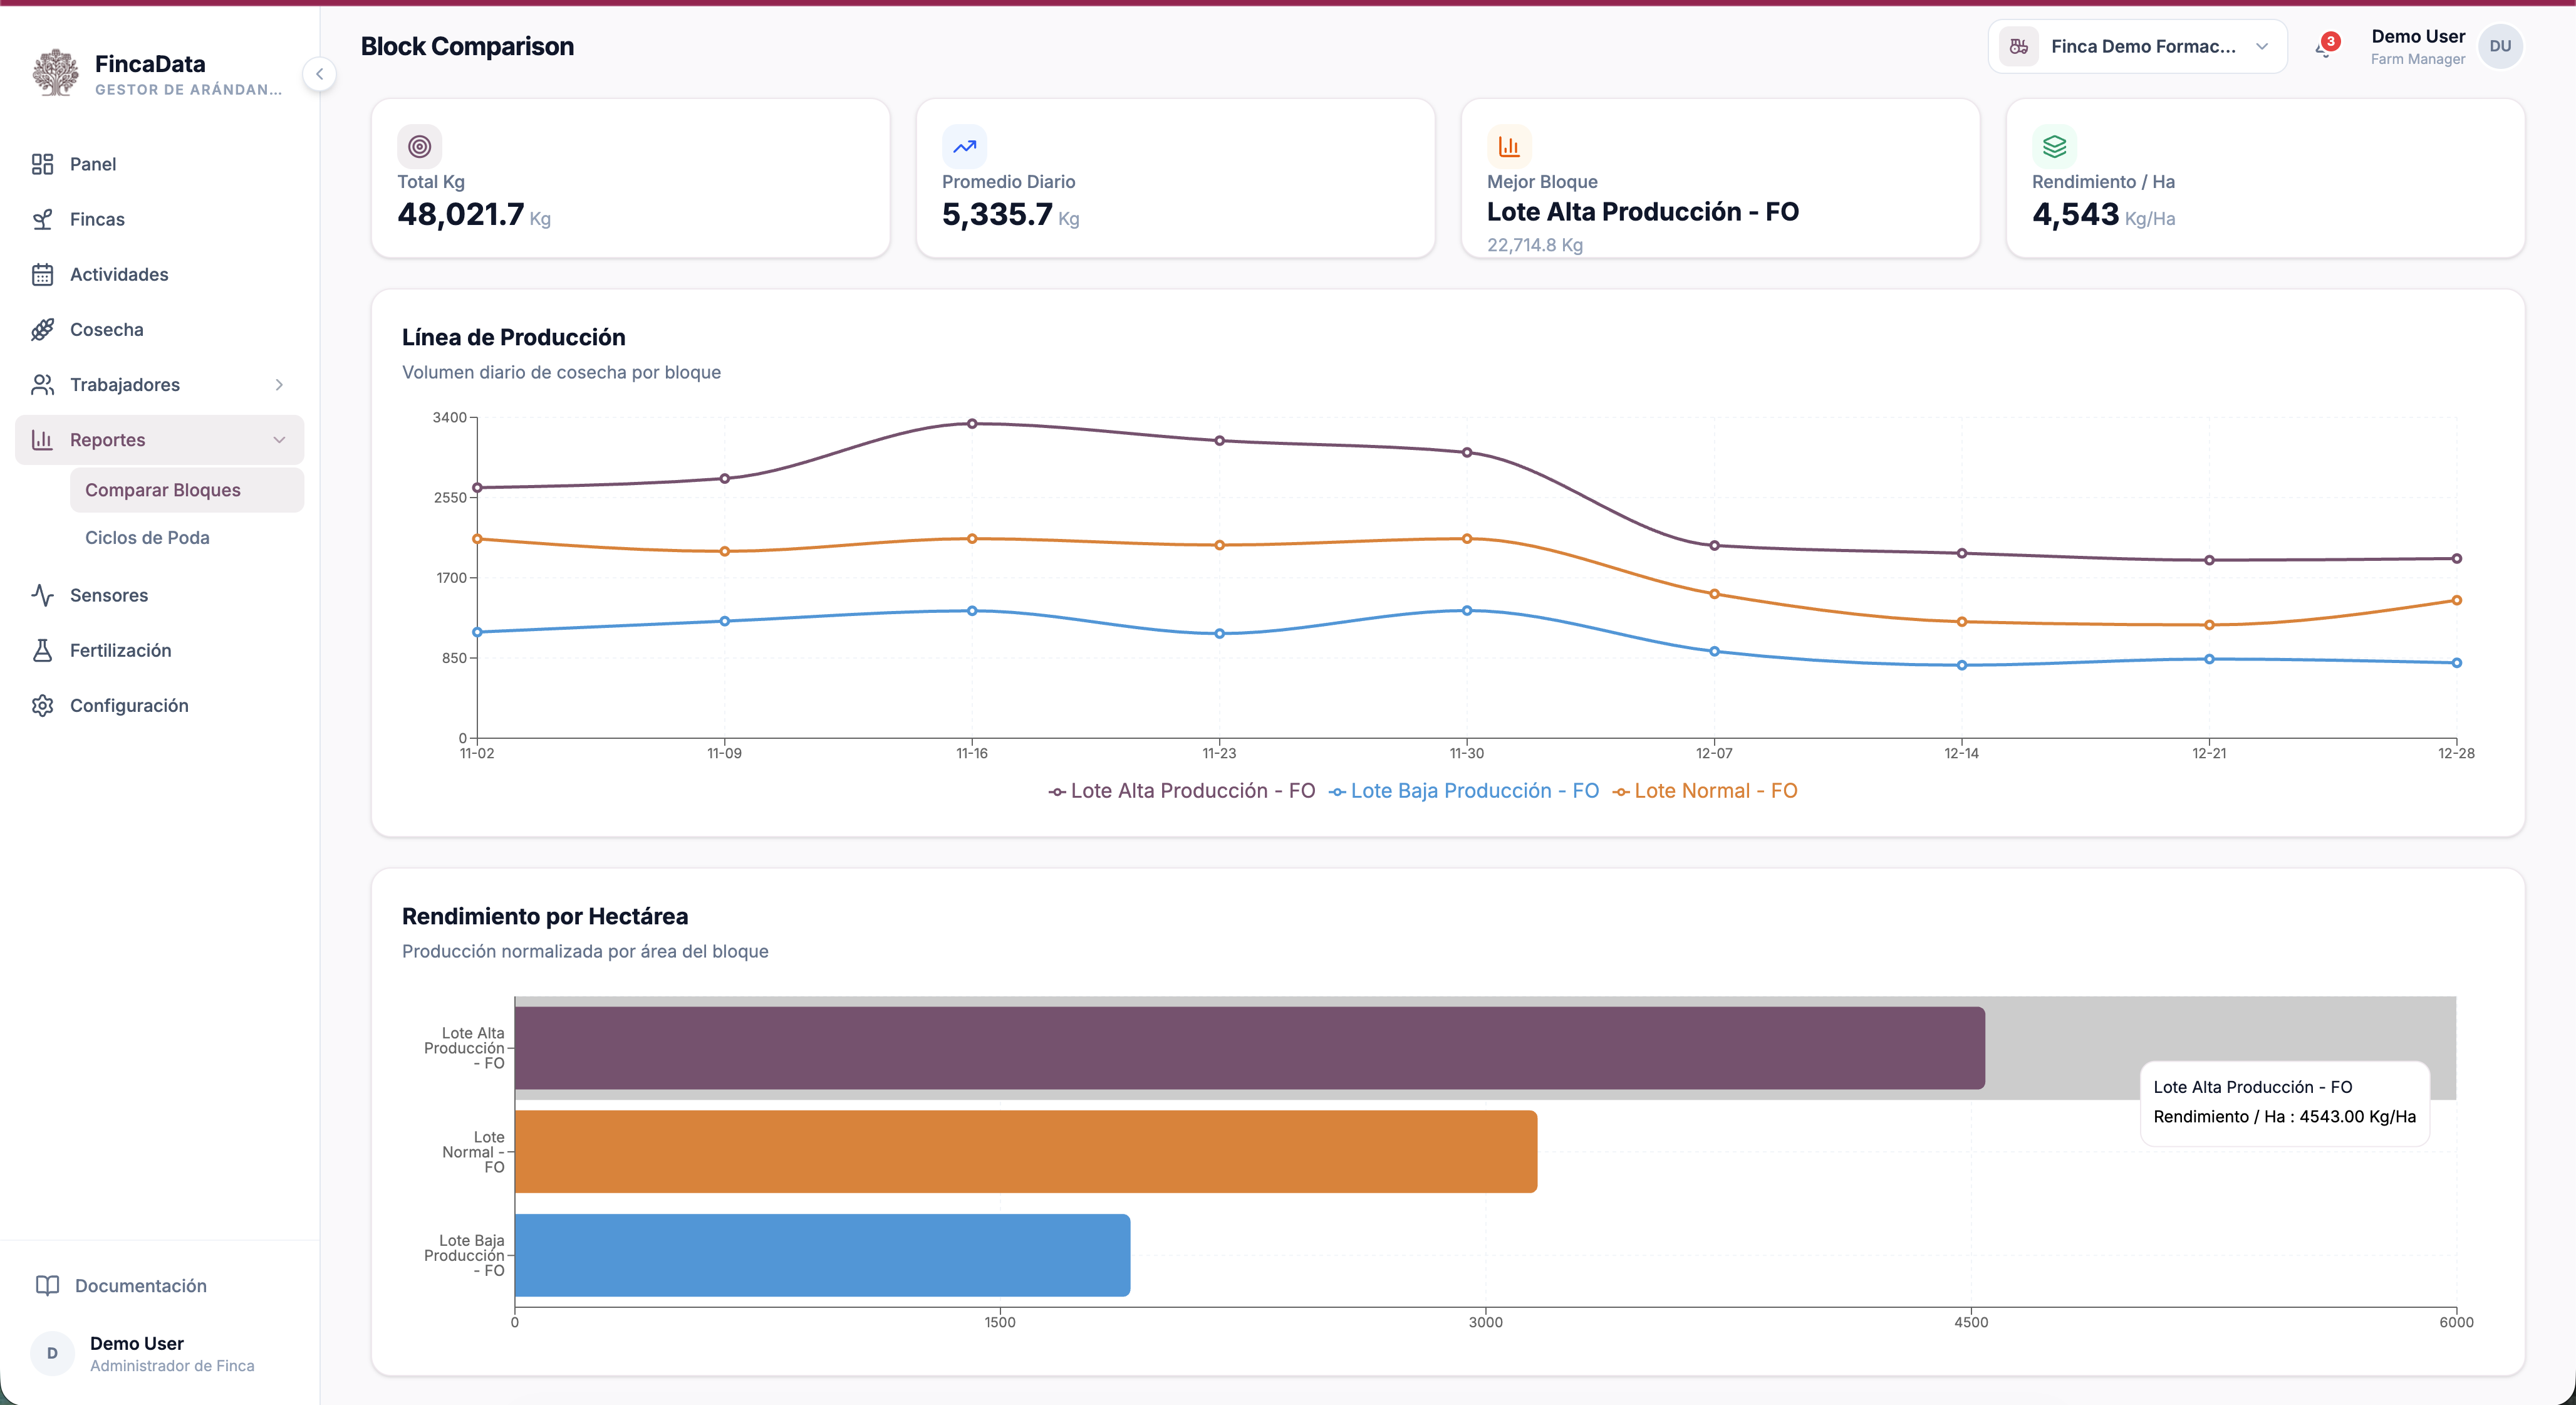This screenshot has width=2576, height=1405.
Task: Click the Configuración gear icon
Action: pyautogui.click(x=42, y=705)
